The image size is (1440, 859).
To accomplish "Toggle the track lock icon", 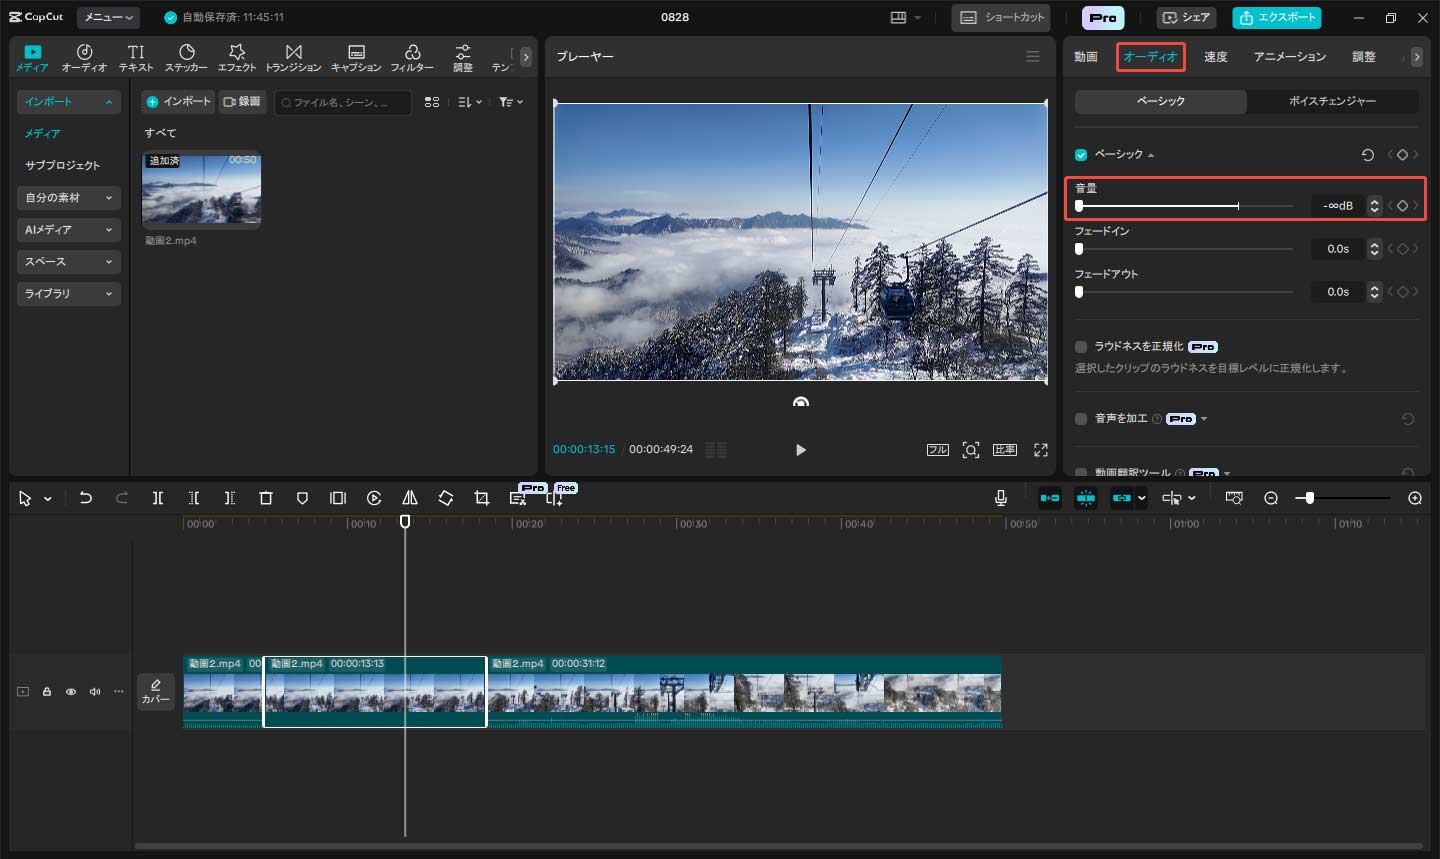I will [47, 692].
